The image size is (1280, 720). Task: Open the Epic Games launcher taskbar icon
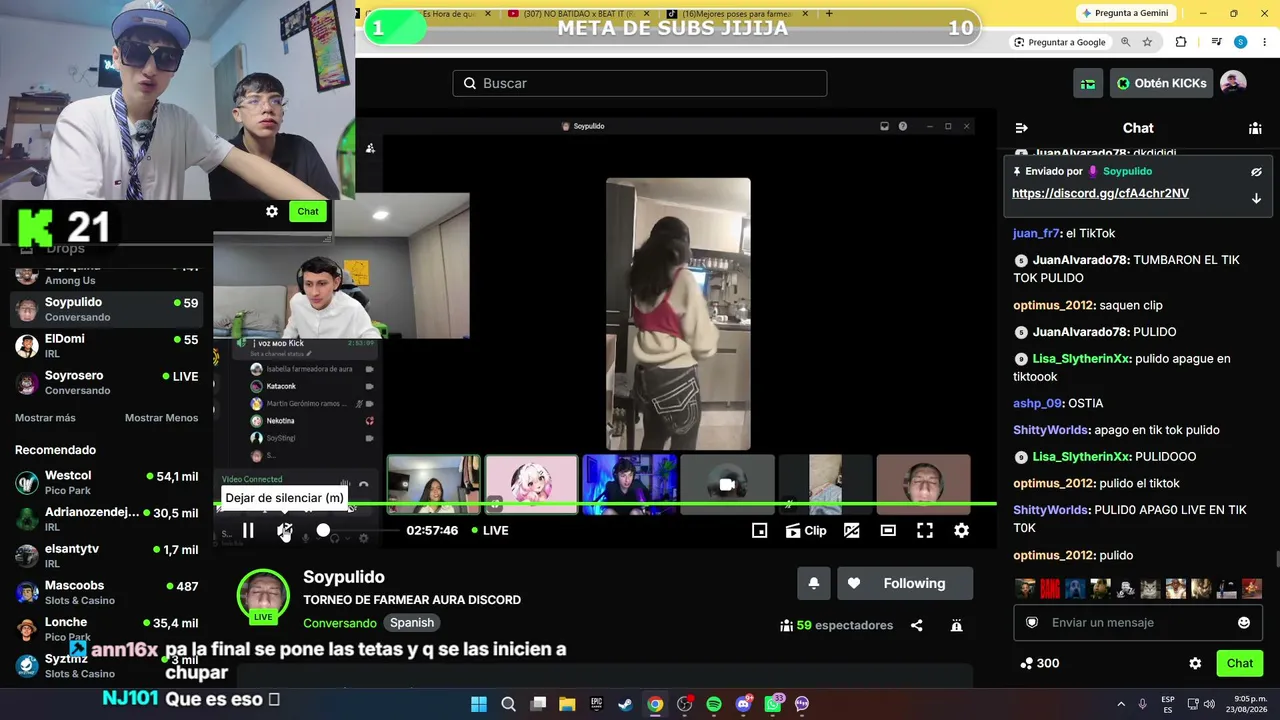pyautogui.click(x=597, y=704)
